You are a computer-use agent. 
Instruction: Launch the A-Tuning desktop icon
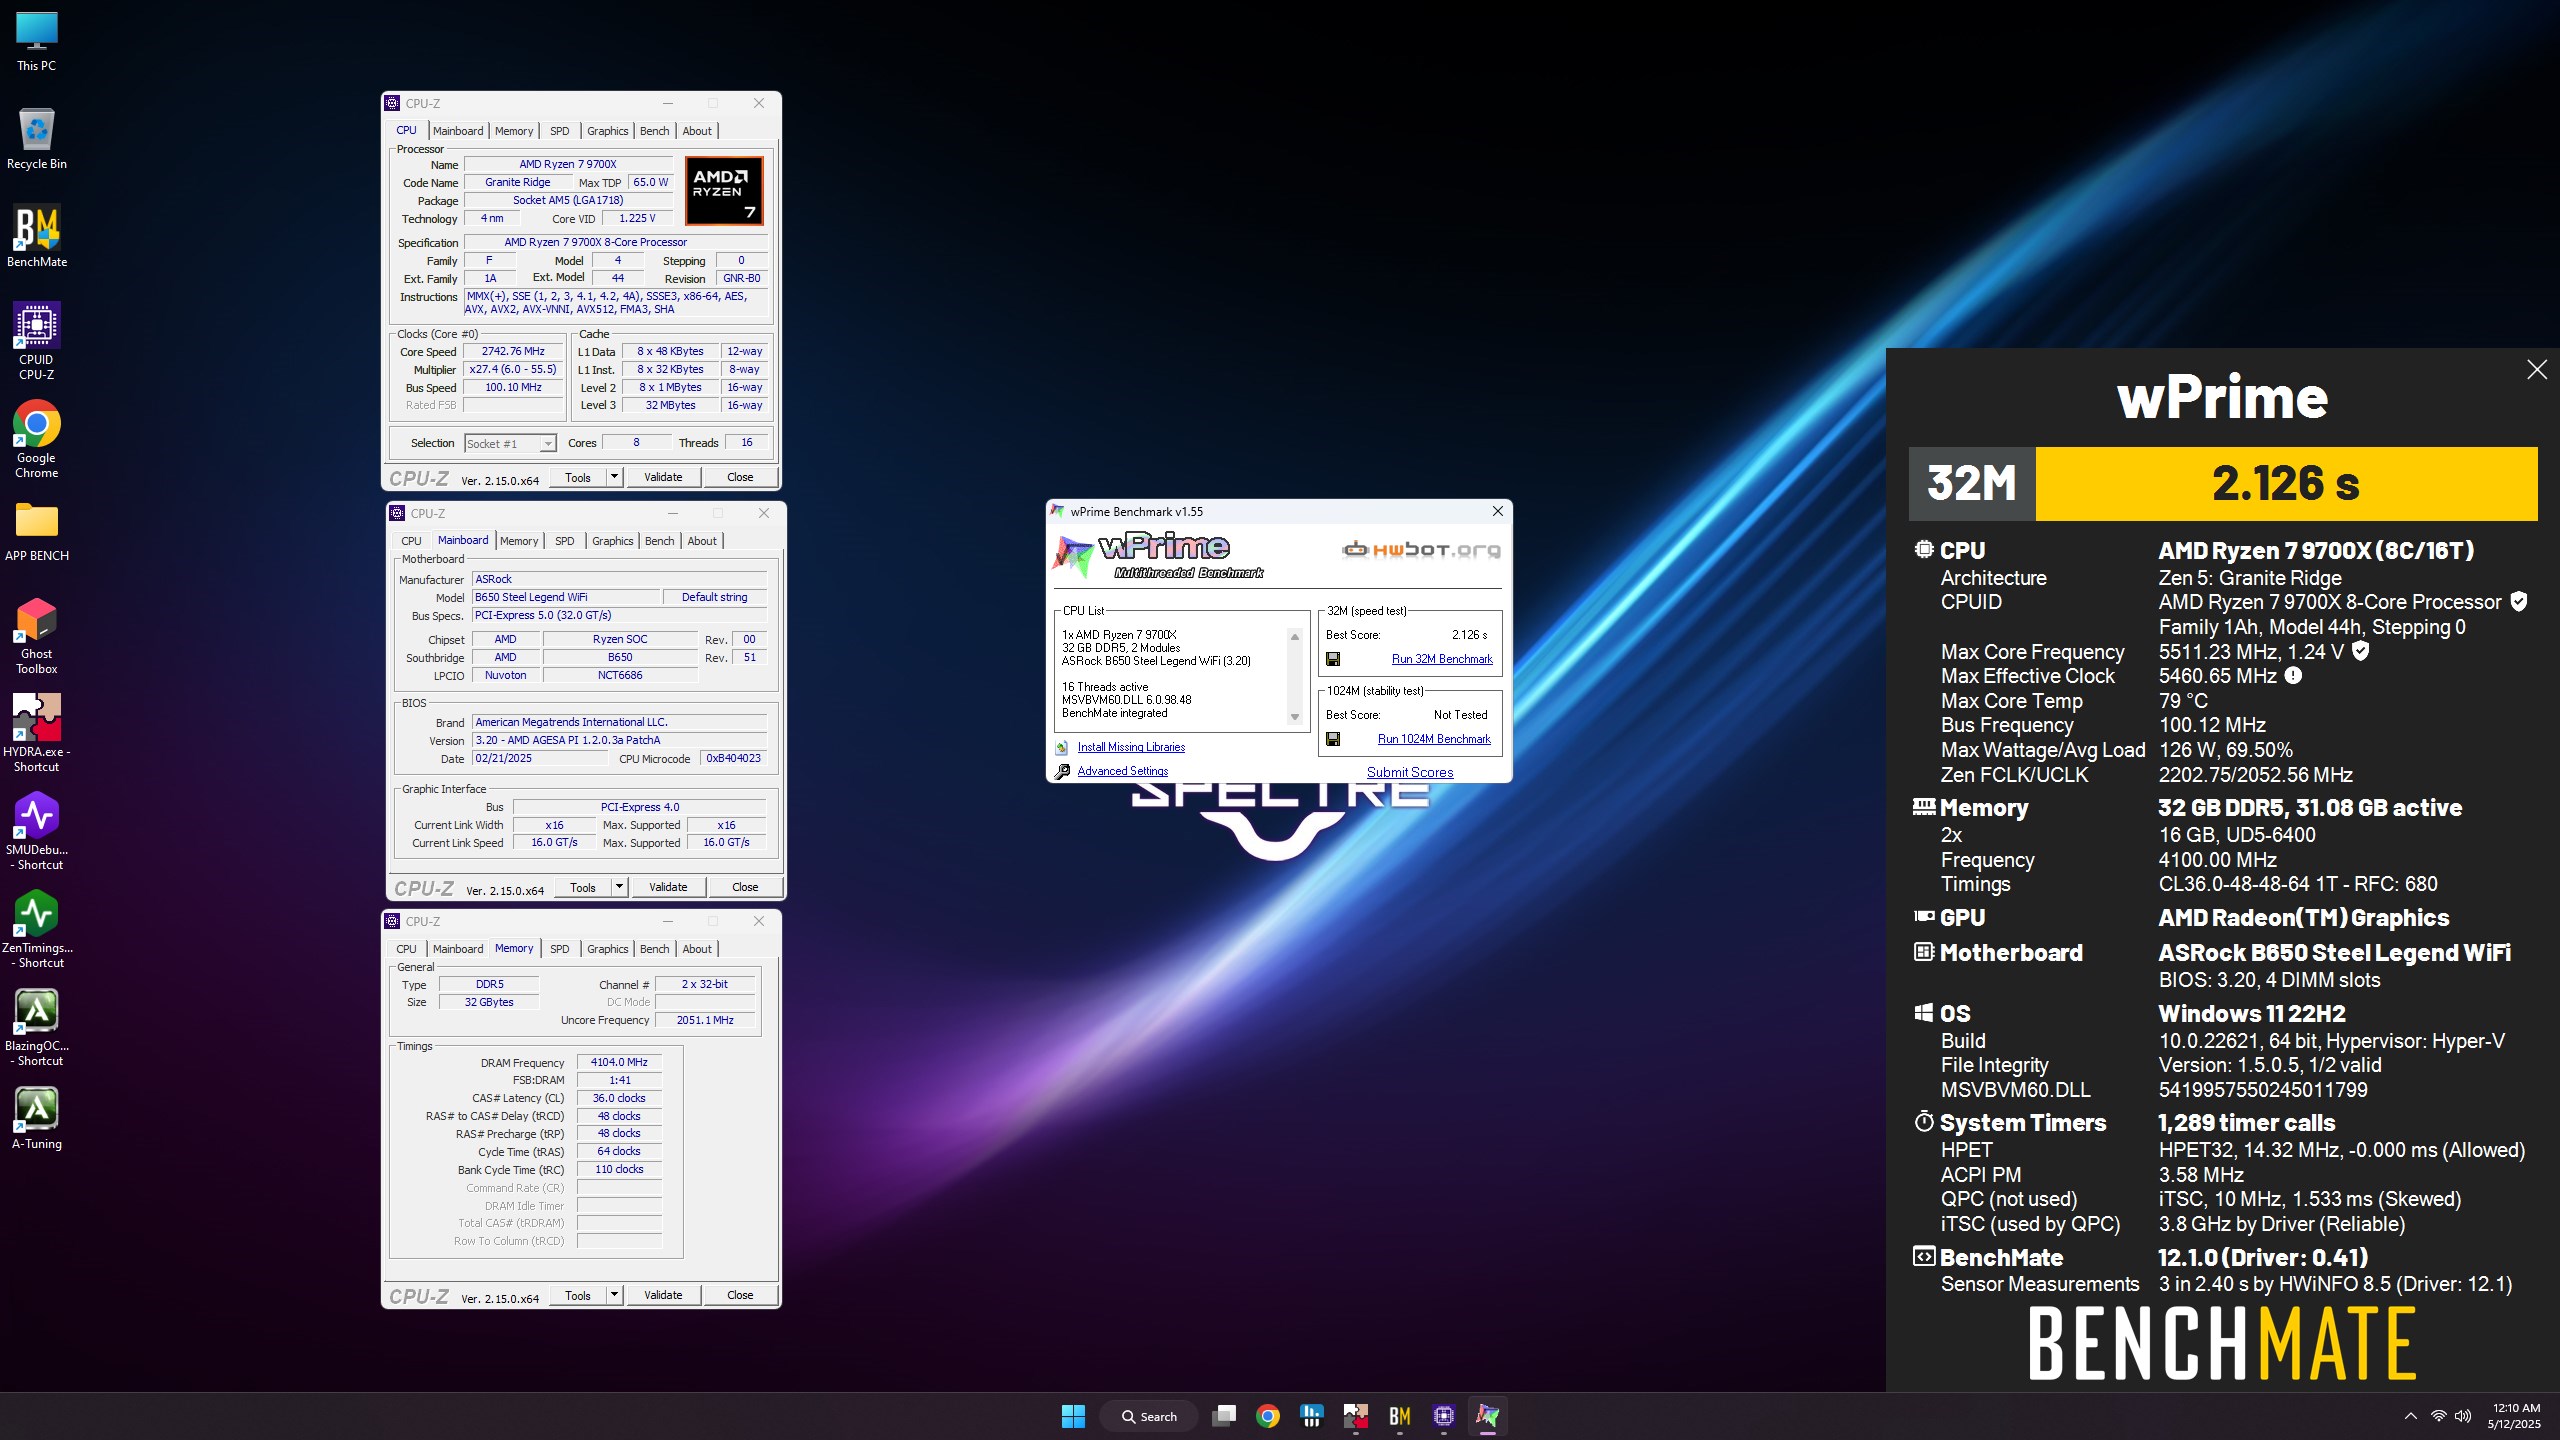pyautogui.click(x=37, y=1119)
